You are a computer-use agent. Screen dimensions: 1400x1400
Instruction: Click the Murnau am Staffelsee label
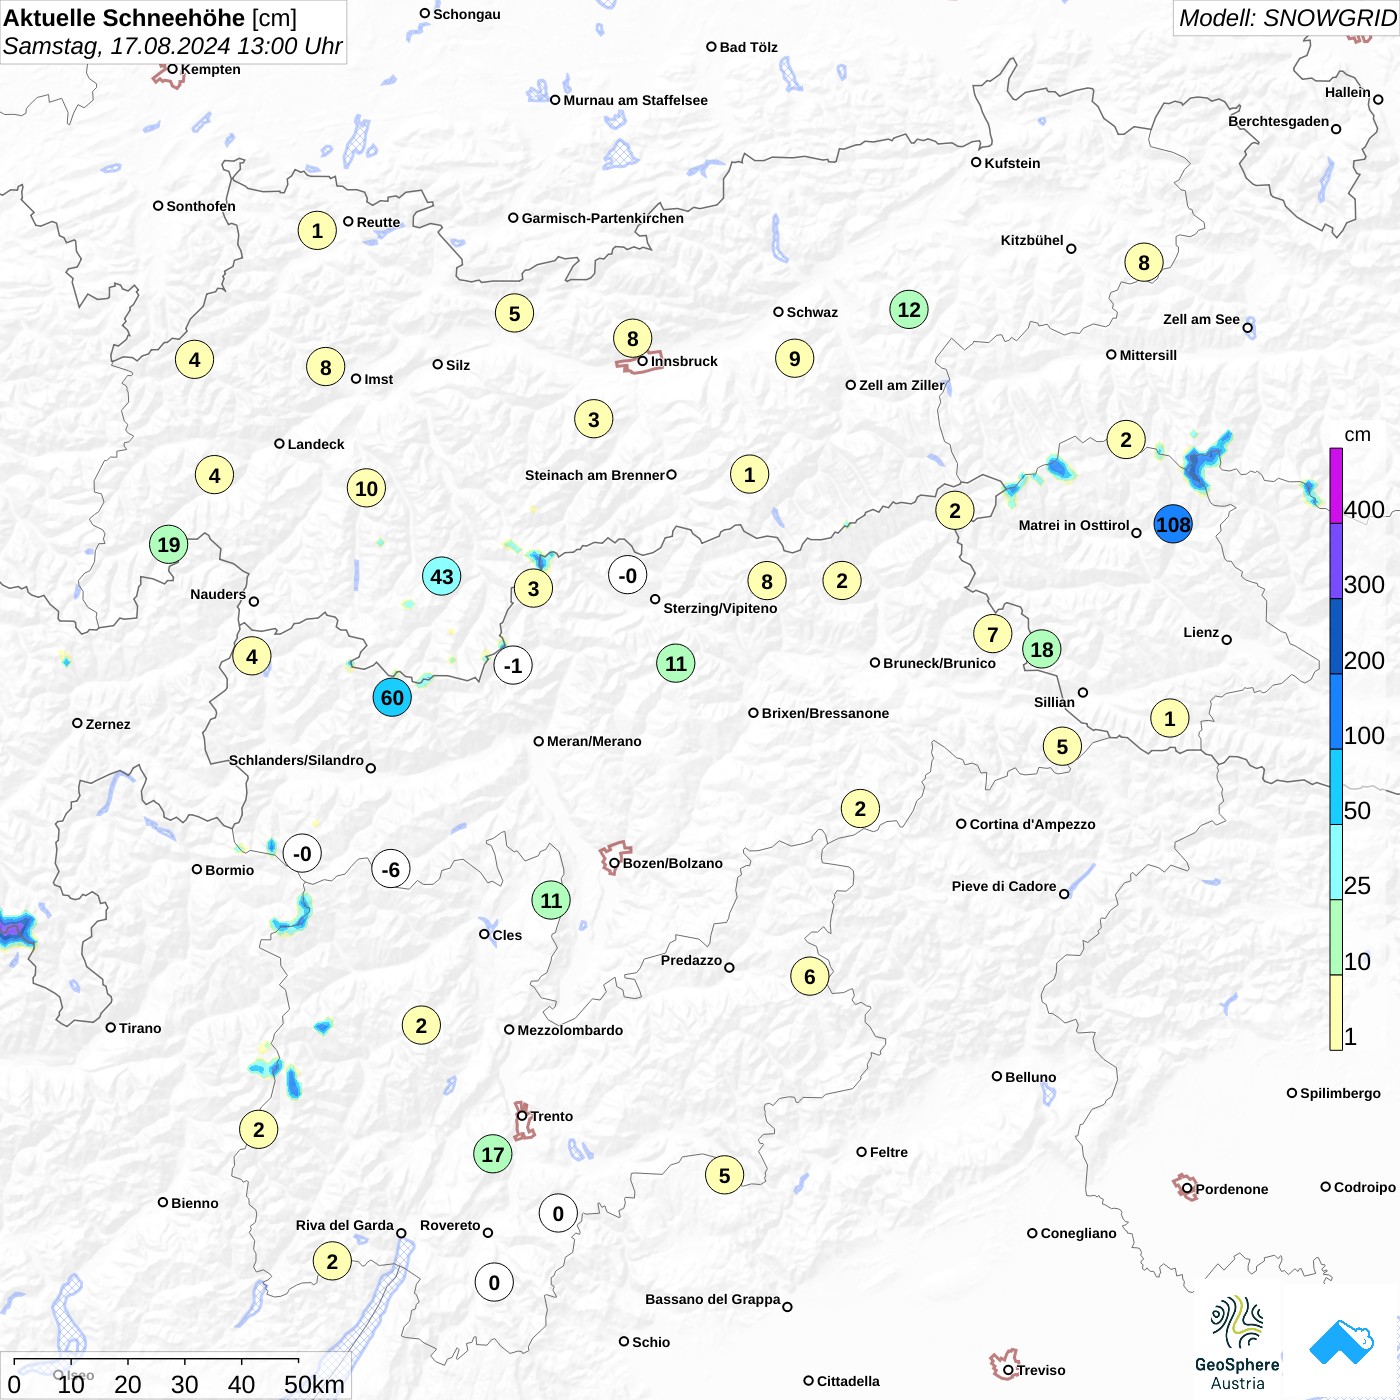636,100
